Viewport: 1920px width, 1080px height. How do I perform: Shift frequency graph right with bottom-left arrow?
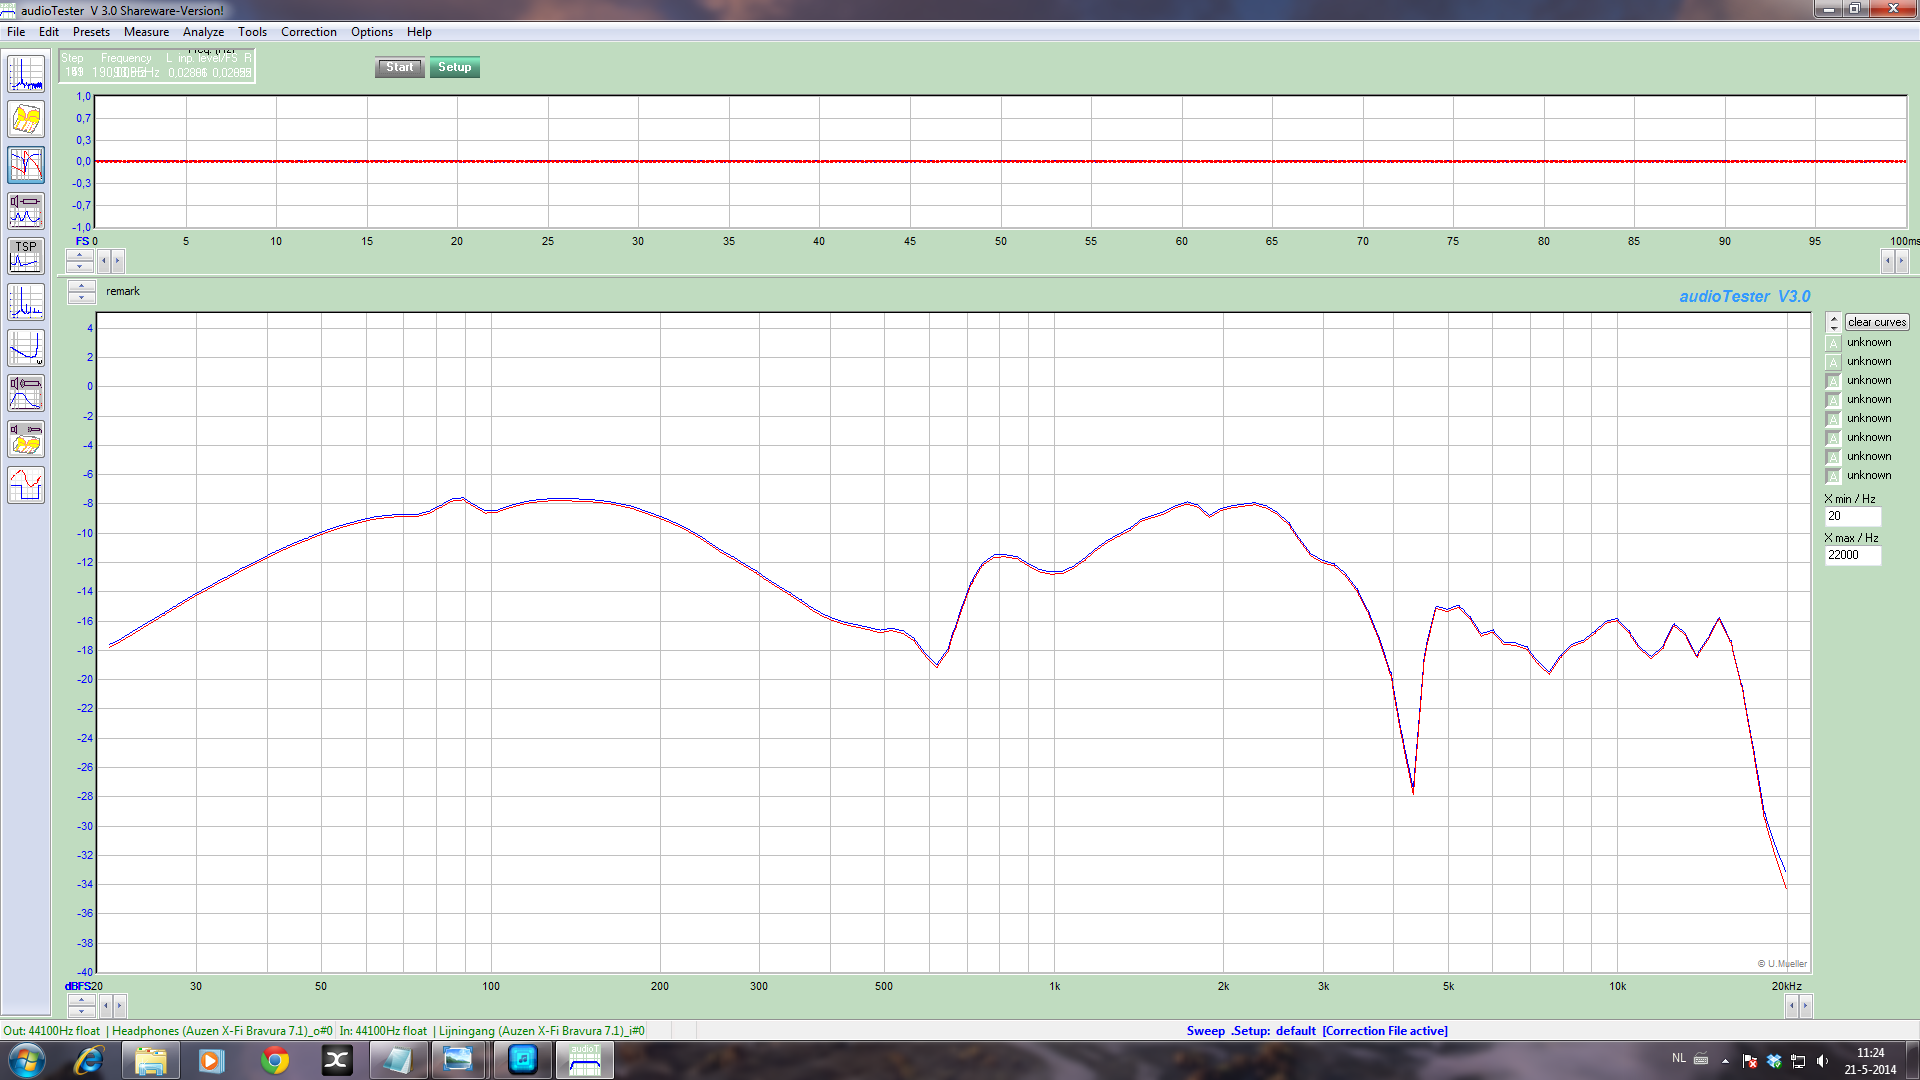(x=120, y=1006)
